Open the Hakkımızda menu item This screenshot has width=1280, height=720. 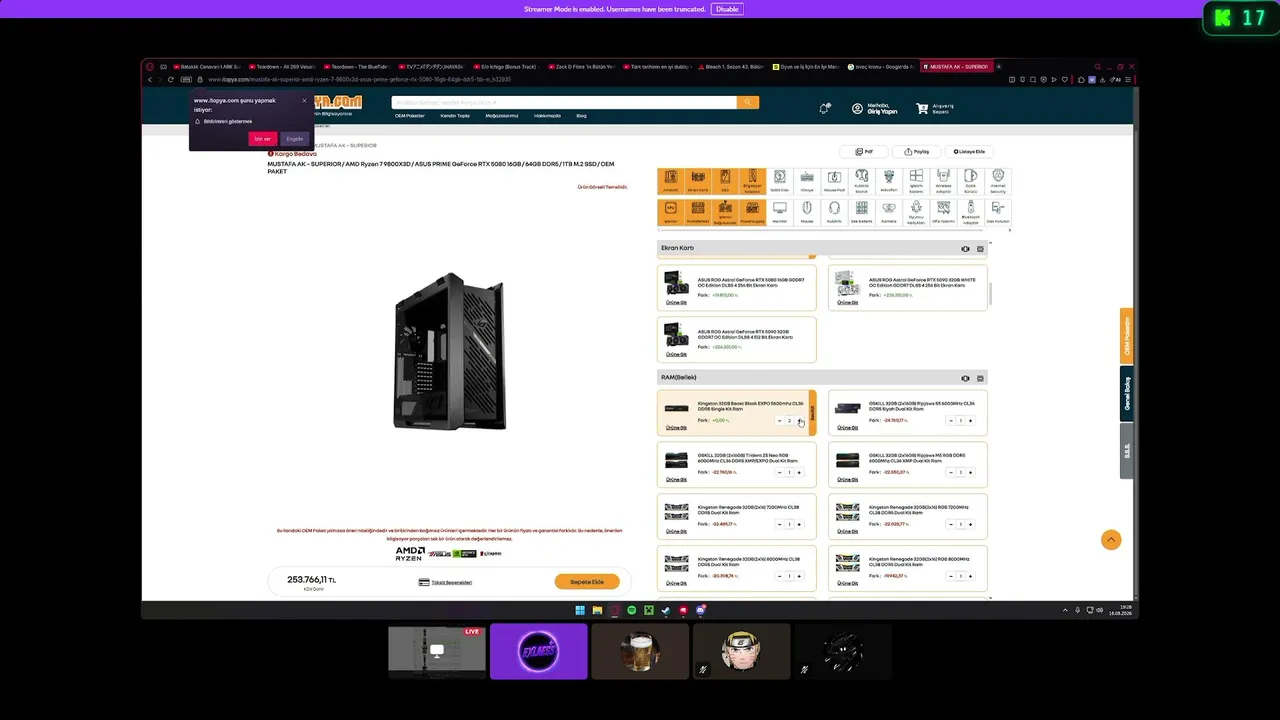(x=547, y=115)
